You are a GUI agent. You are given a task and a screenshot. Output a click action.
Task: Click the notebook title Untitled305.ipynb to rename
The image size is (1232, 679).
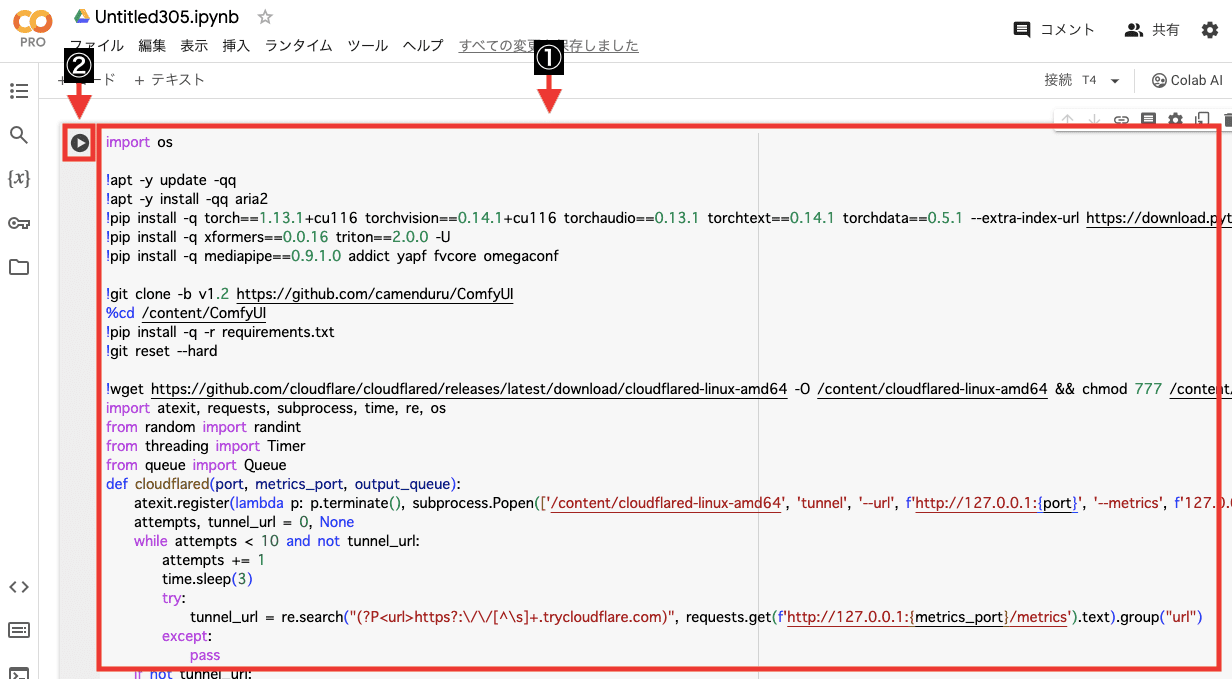coord(167,16)
